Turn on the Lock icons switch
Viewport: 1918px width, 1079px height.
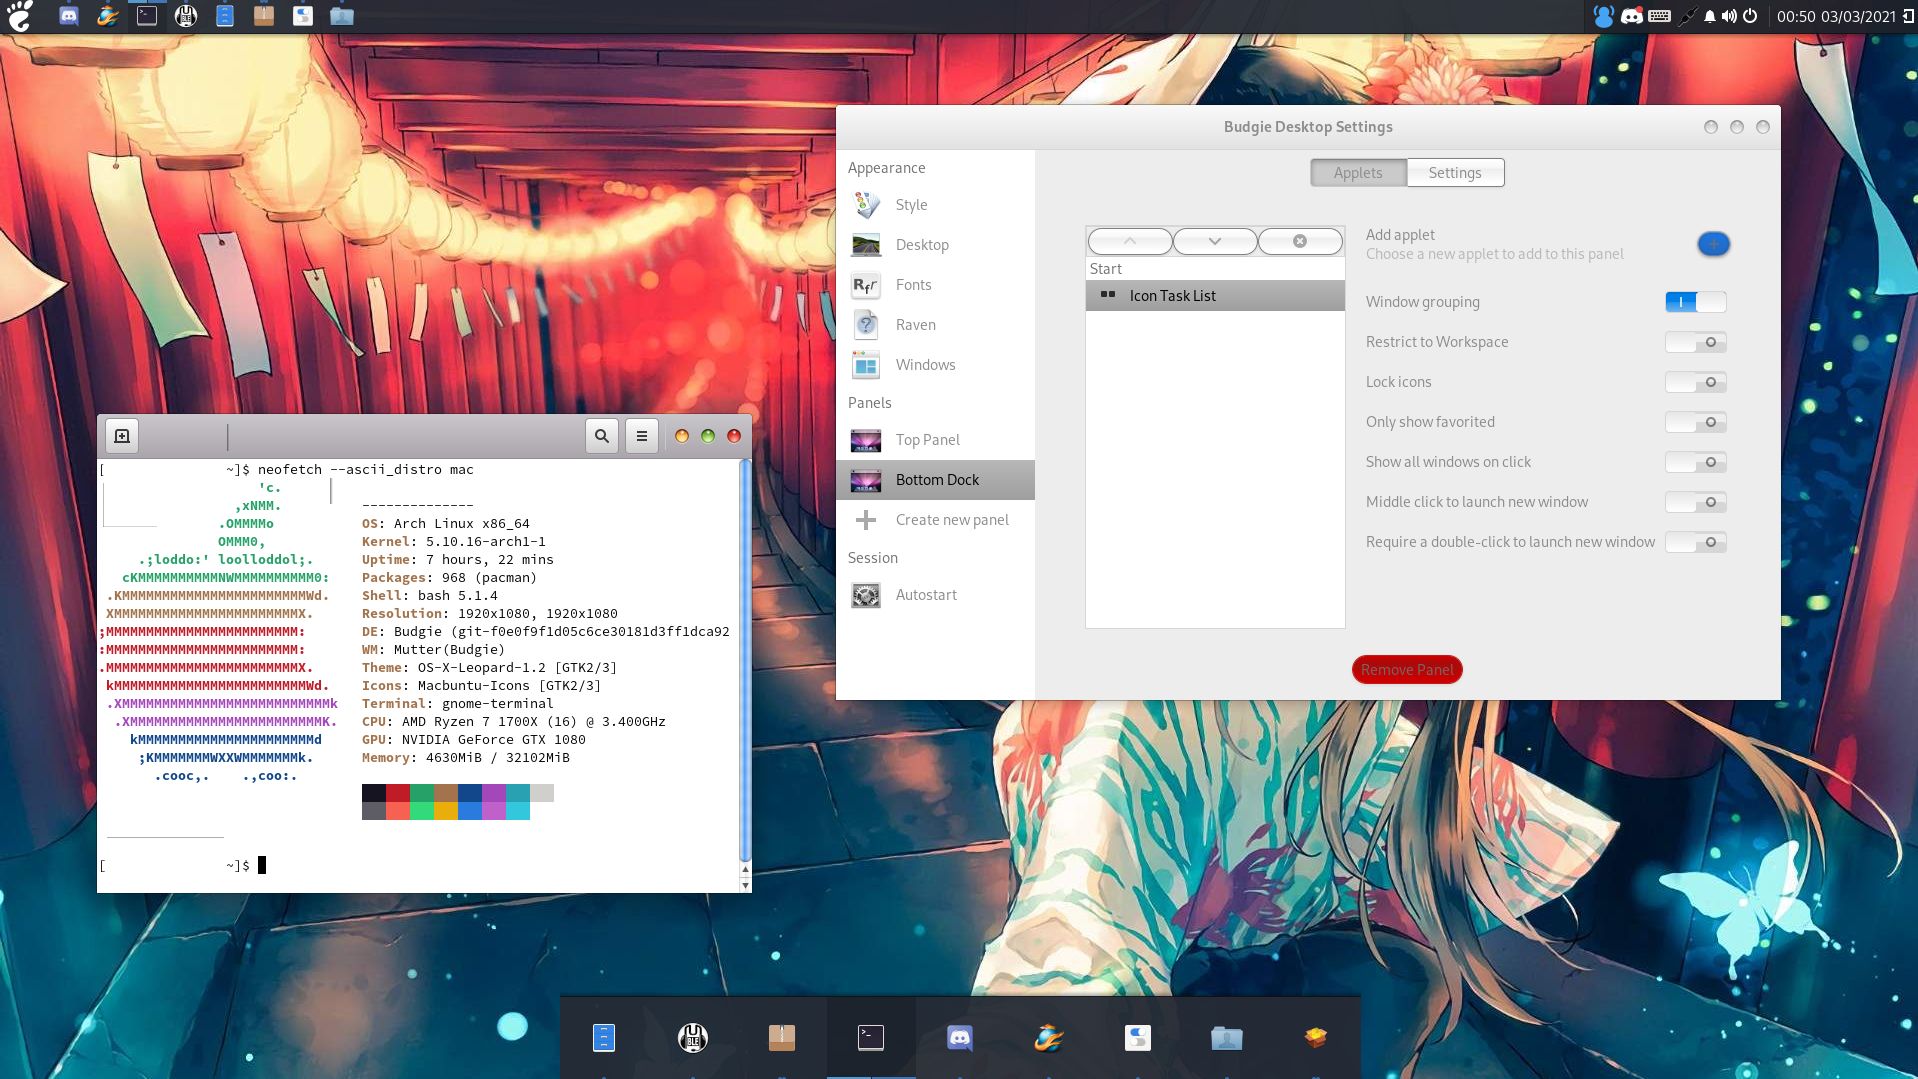[x=1696, y=382]
